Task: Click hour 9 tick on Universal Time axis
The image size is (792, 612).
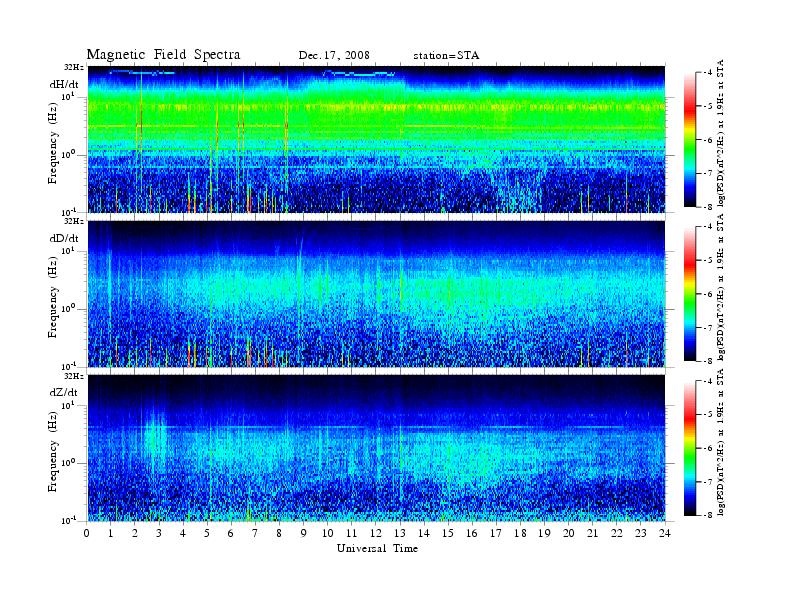Action: click(304, 533)
